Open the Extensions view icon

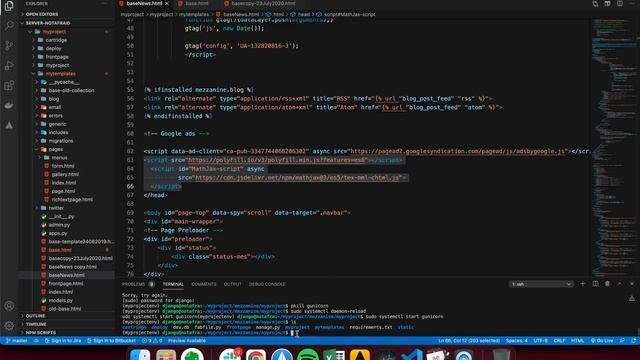point(9,85)
